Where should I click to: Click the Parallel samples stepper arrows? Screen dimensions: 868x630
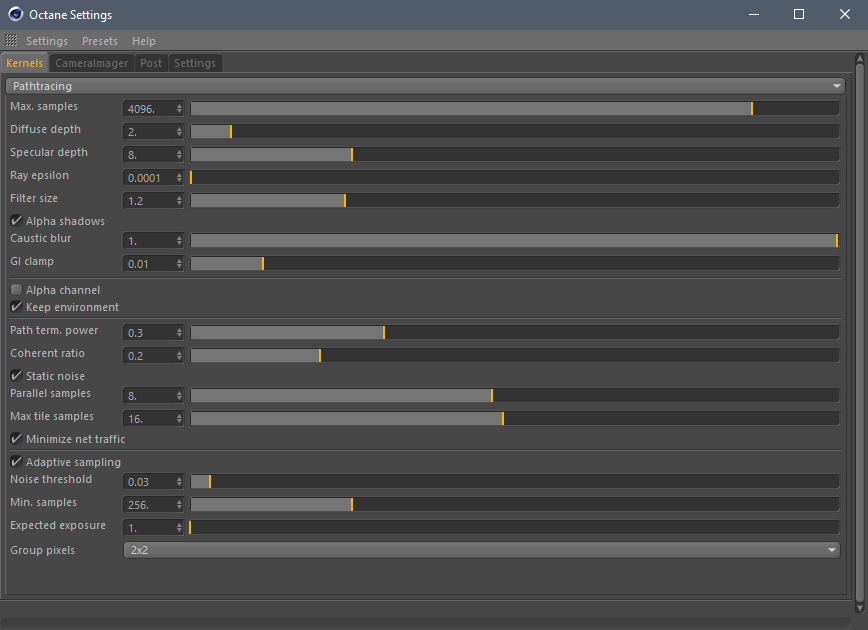tap(179, 395)
